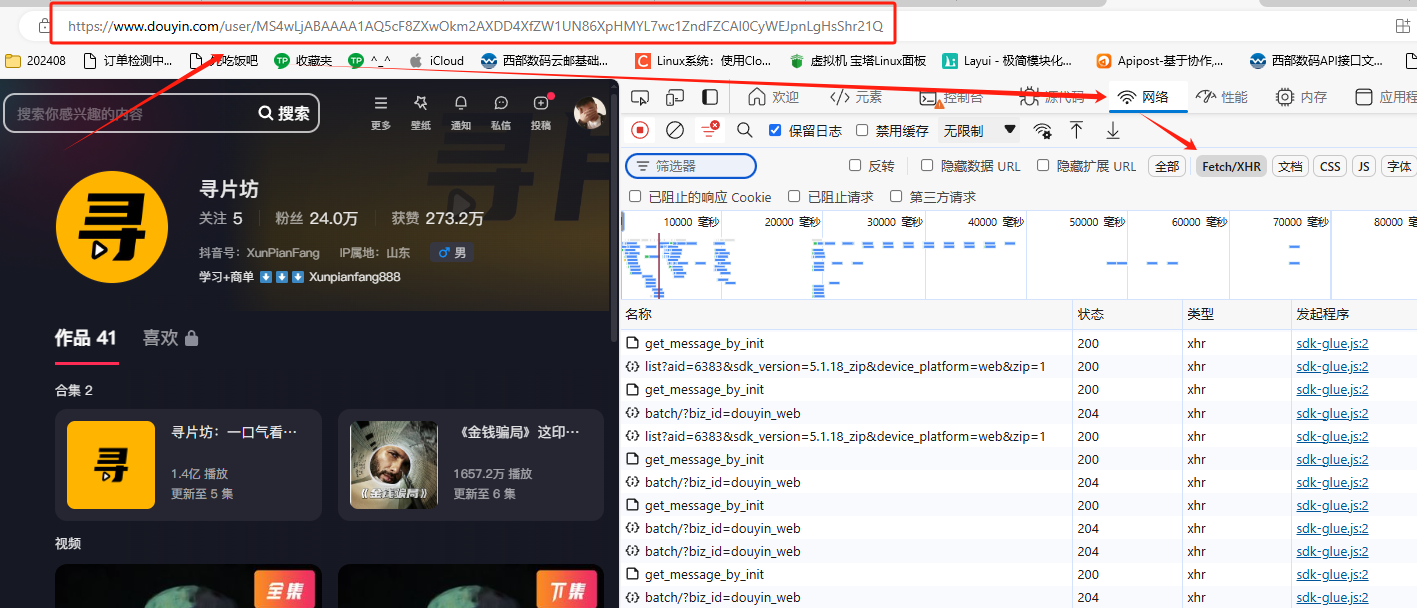The image size is (1417, 608).
Task: Open the 无限制 throttling dropdown
Action: click(979, 130)
